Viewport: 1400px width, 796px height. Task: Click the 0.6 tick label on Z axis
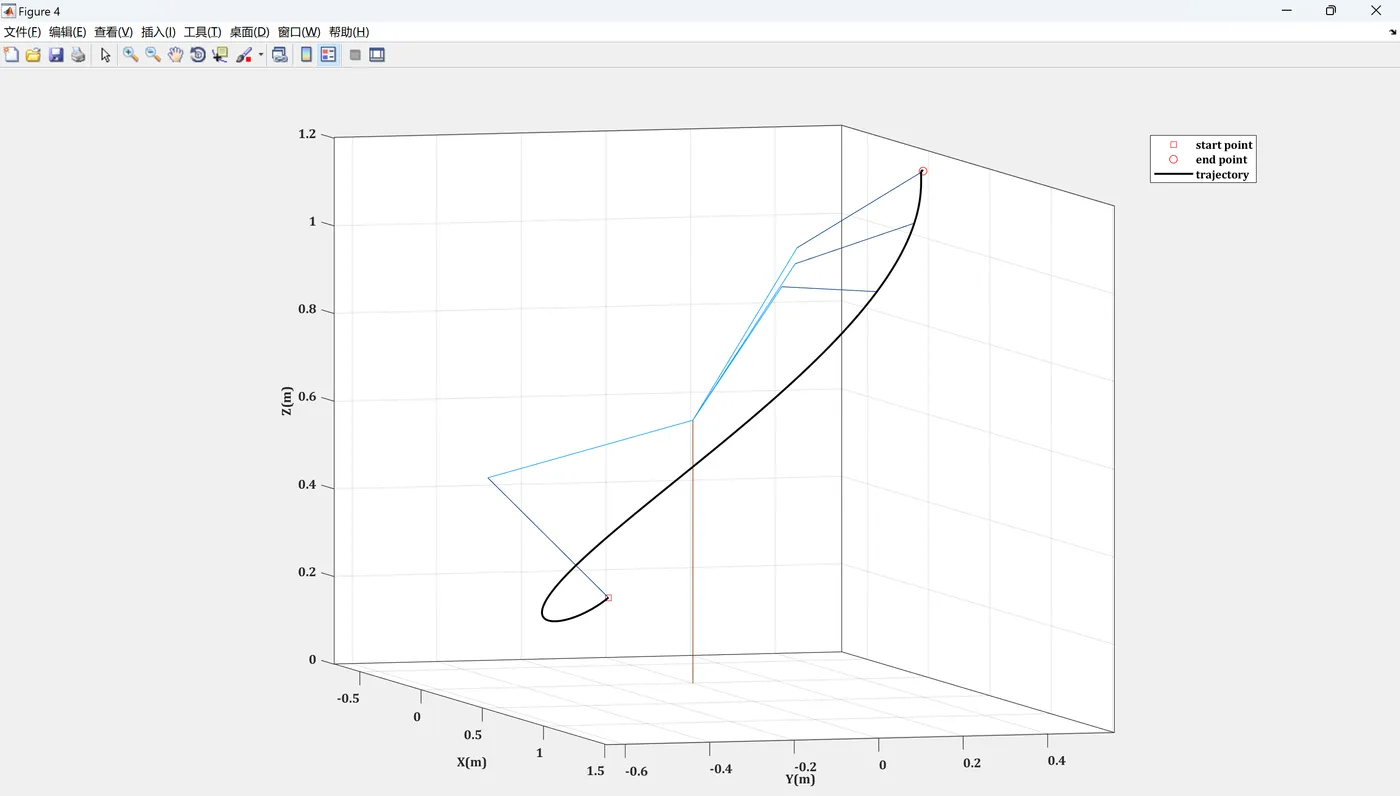point(307,398)
